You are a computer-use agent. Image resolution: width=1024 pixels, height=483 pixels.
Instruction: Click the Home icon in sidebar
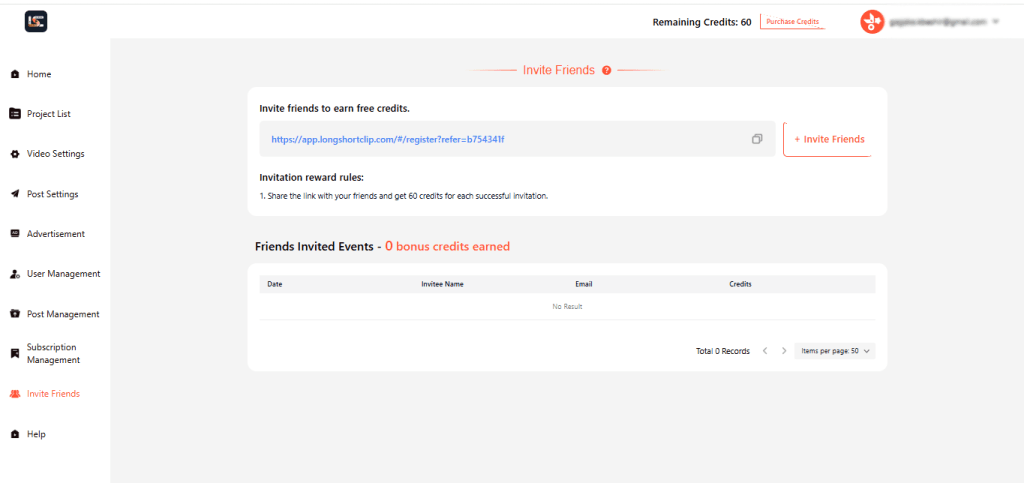(15, 74)
